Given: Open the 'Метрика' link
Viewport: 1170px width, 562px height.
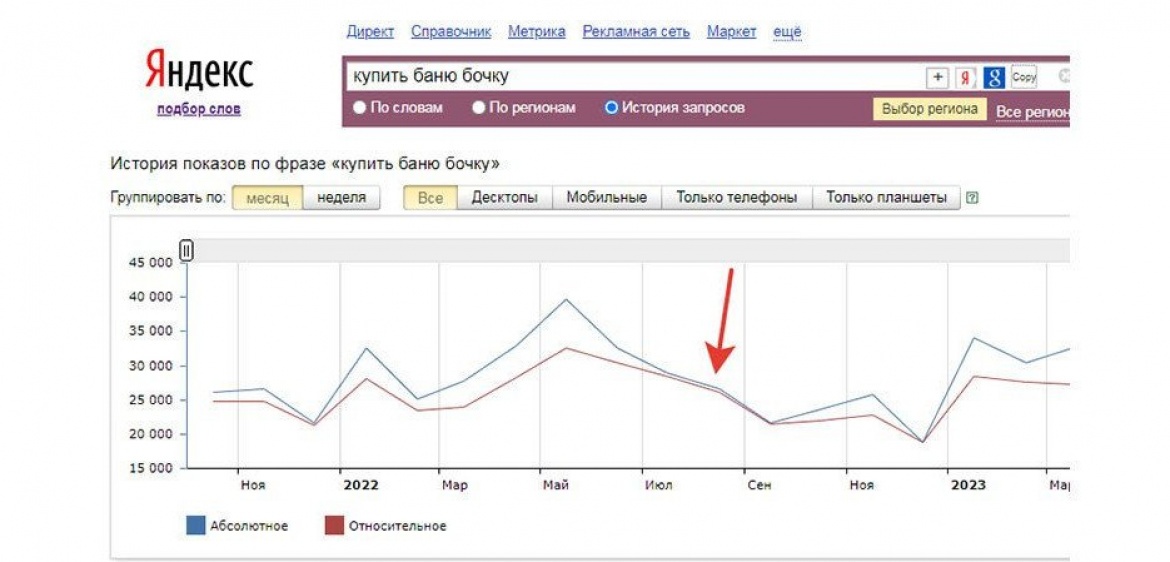Looking at the screenshot, I should pyautogui.click(x=537, y=32).
